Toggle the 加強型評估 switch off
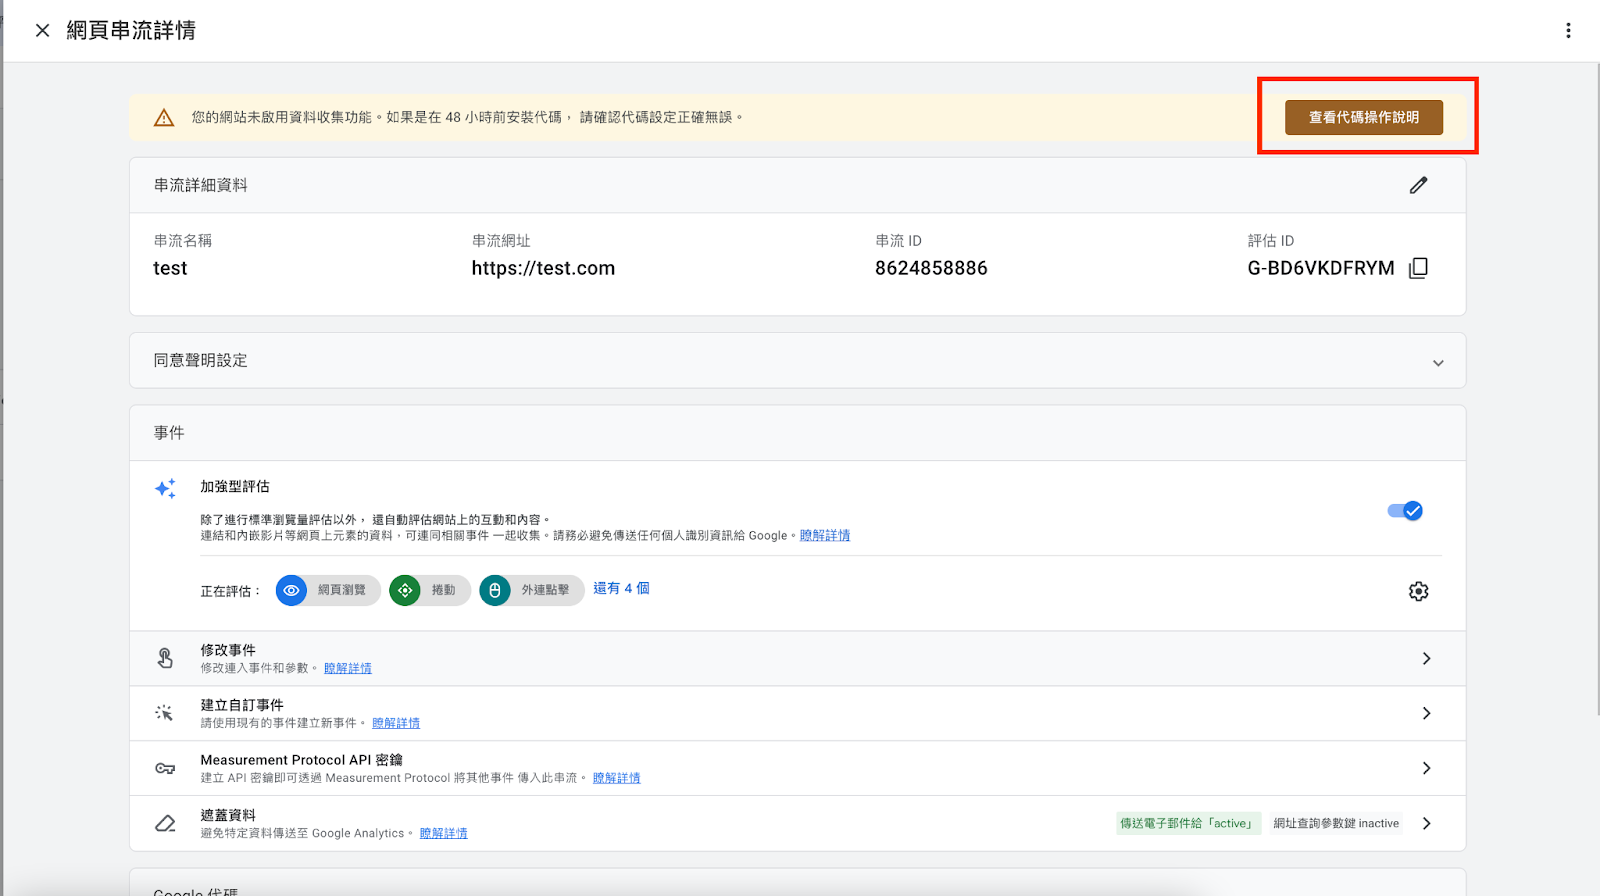Viewport: 1600px width, 896px height. point(1405,511)
